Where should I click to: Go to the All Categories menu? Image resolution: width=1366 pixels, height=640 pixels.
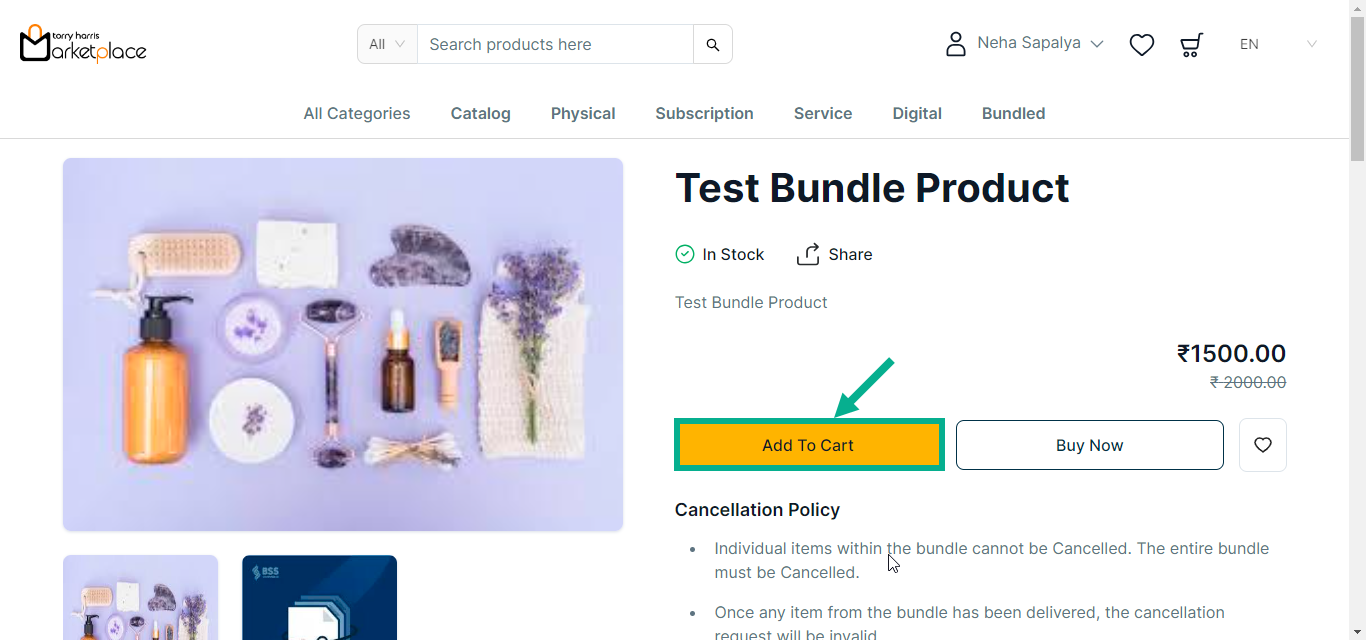pyautogui.click(x=357, y=113)
